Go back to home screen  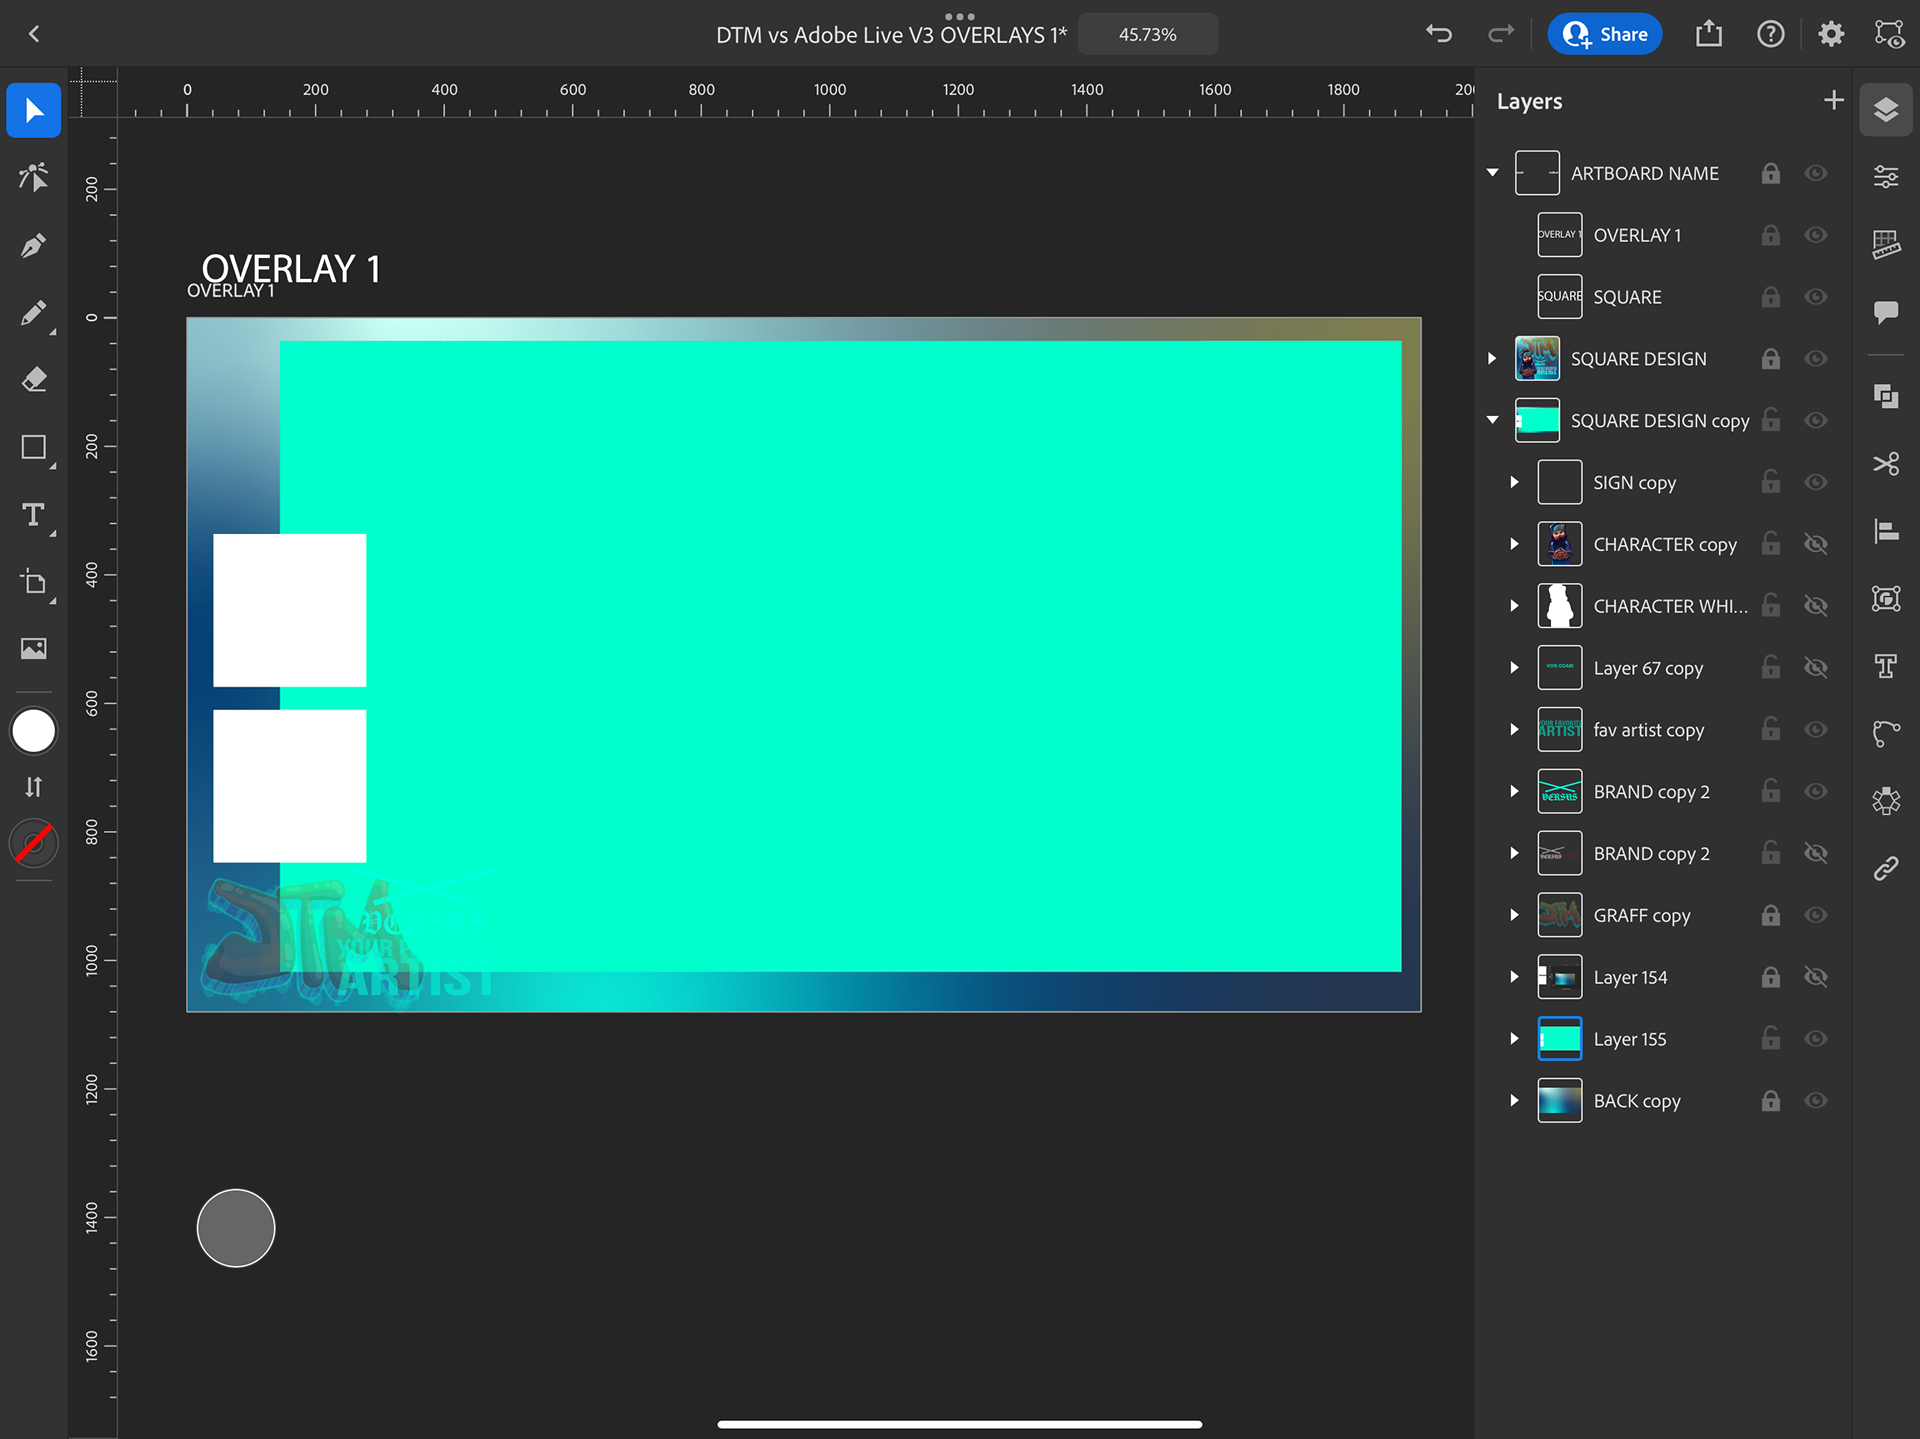click(34, 34)
